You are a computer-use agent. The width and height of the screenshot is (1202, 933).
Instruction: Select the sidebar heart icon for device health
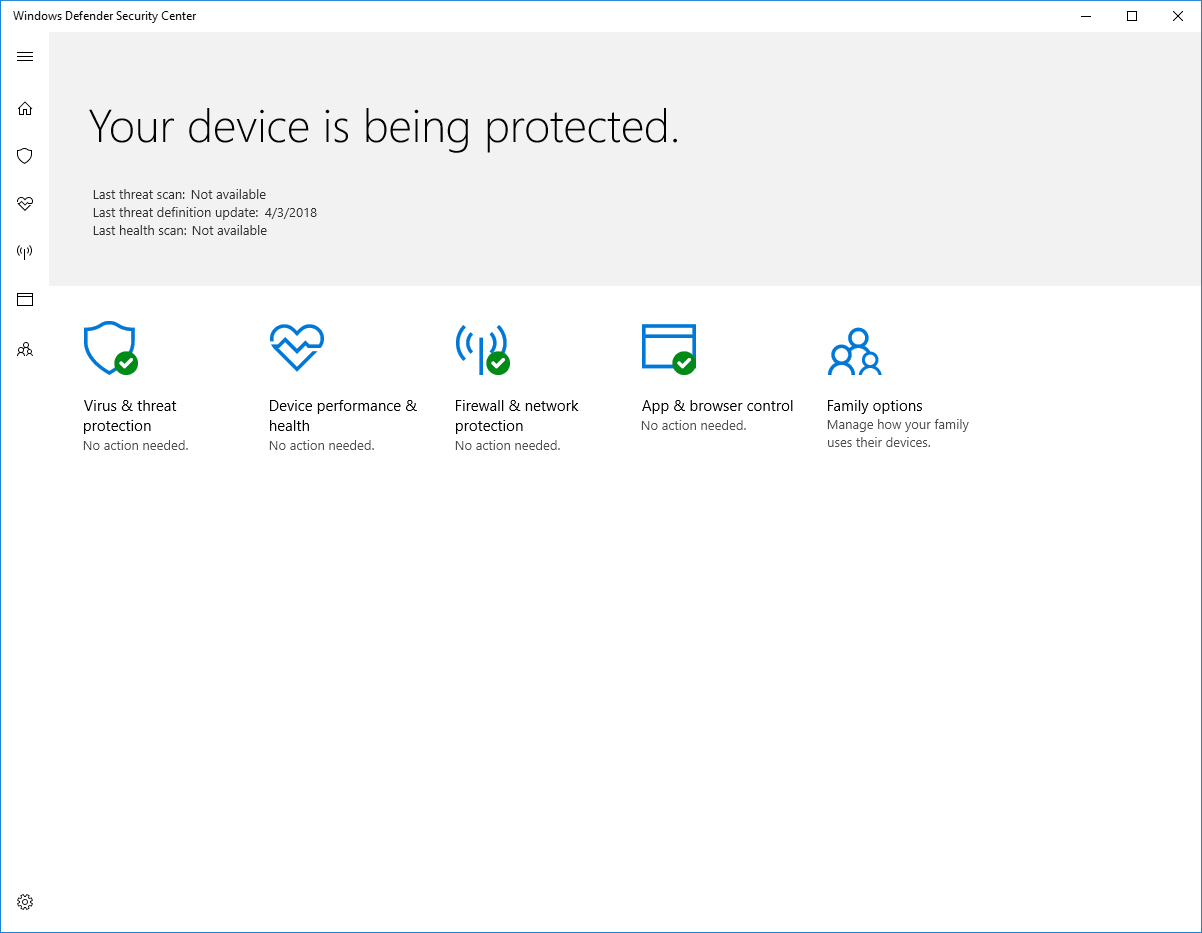pyautogui.click(x=25, y=204)
